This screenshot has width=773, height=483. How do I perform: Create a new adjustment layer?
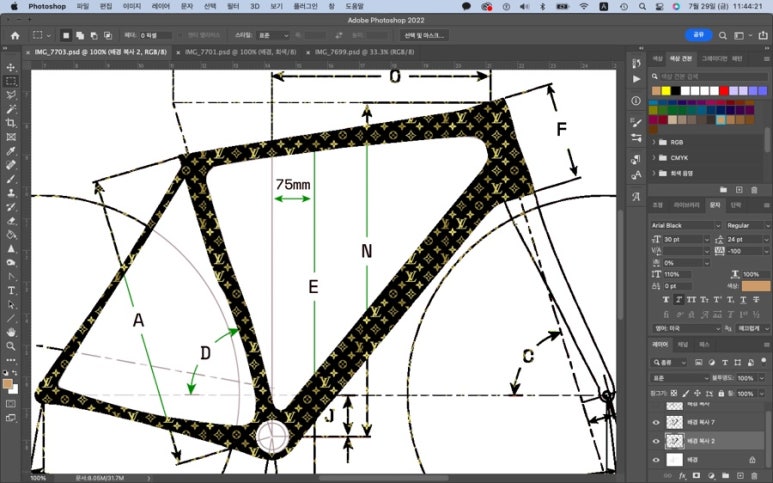tap(711, 476)
